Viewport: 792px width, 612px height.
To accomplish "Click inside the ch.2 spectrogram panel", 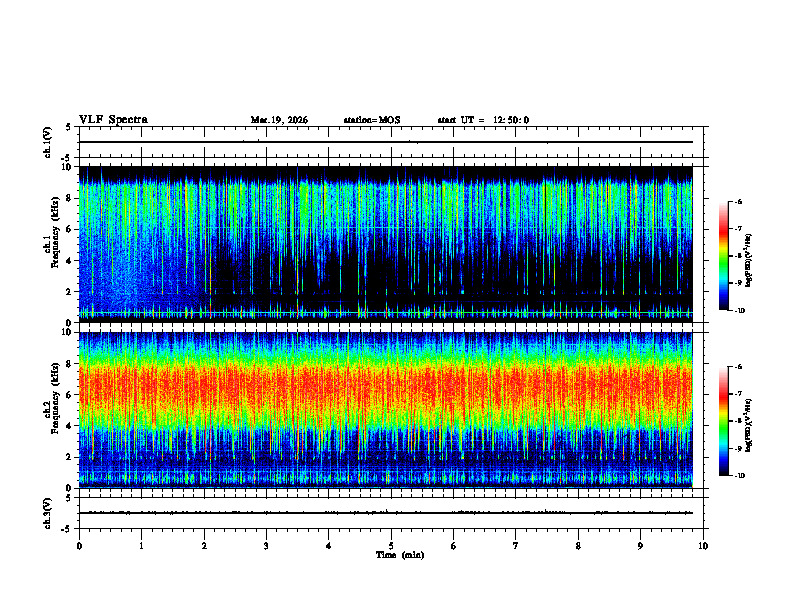I will click(x=386, y=410).
